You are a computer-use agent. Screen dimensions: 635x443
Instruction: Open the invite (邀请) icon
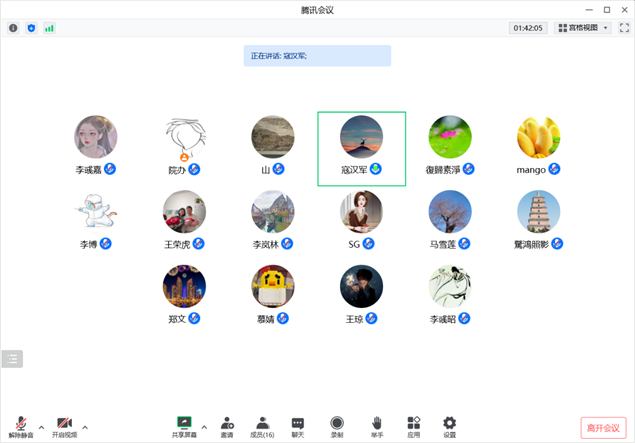[227, 425]
